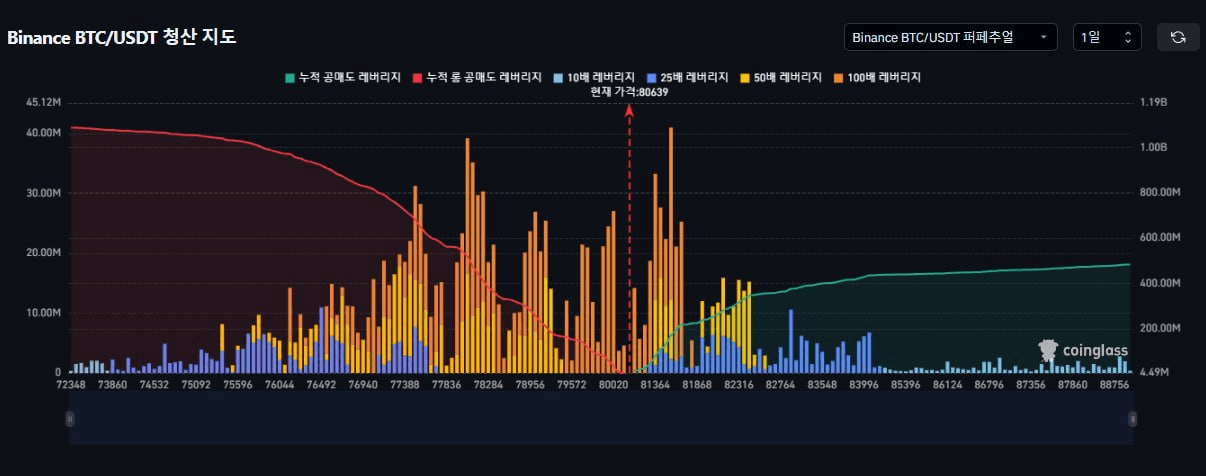This screenshot has height=476, width=1206.
Task: Click the 20.00M left axis label
Action: click(43, 252)
